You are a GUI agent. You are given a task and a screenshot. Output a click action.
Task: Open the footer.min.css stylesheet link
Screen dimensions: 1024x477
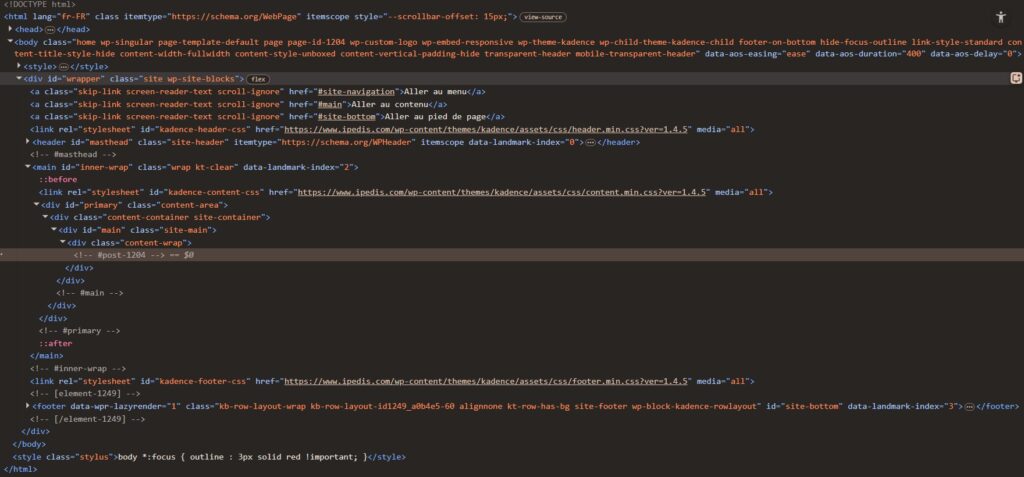coord(488,381)
